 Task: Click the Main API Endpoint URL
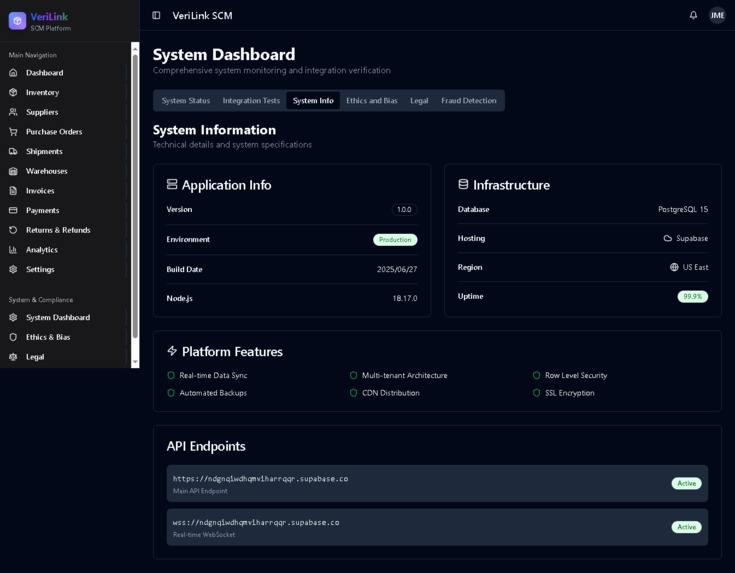(x=260, y=479)
